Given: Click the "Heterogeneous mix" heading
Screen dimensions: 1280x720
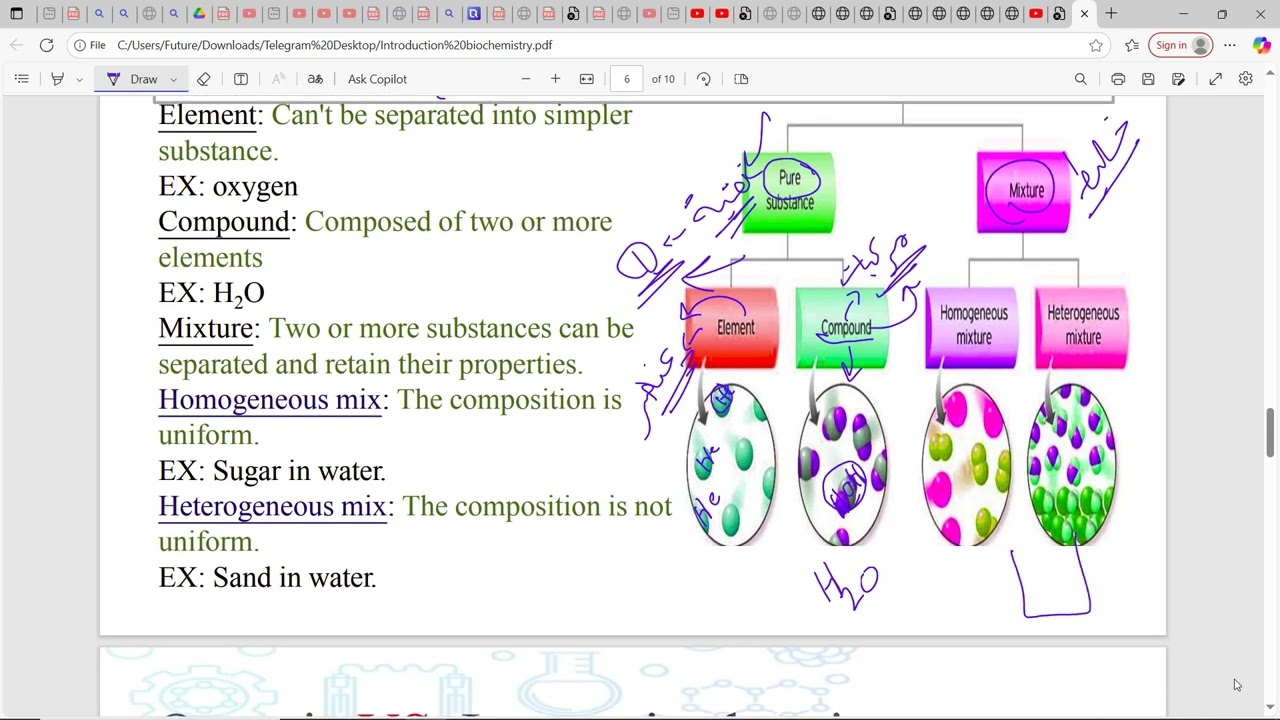Looking at the screenshot, I should pos(272,506).
